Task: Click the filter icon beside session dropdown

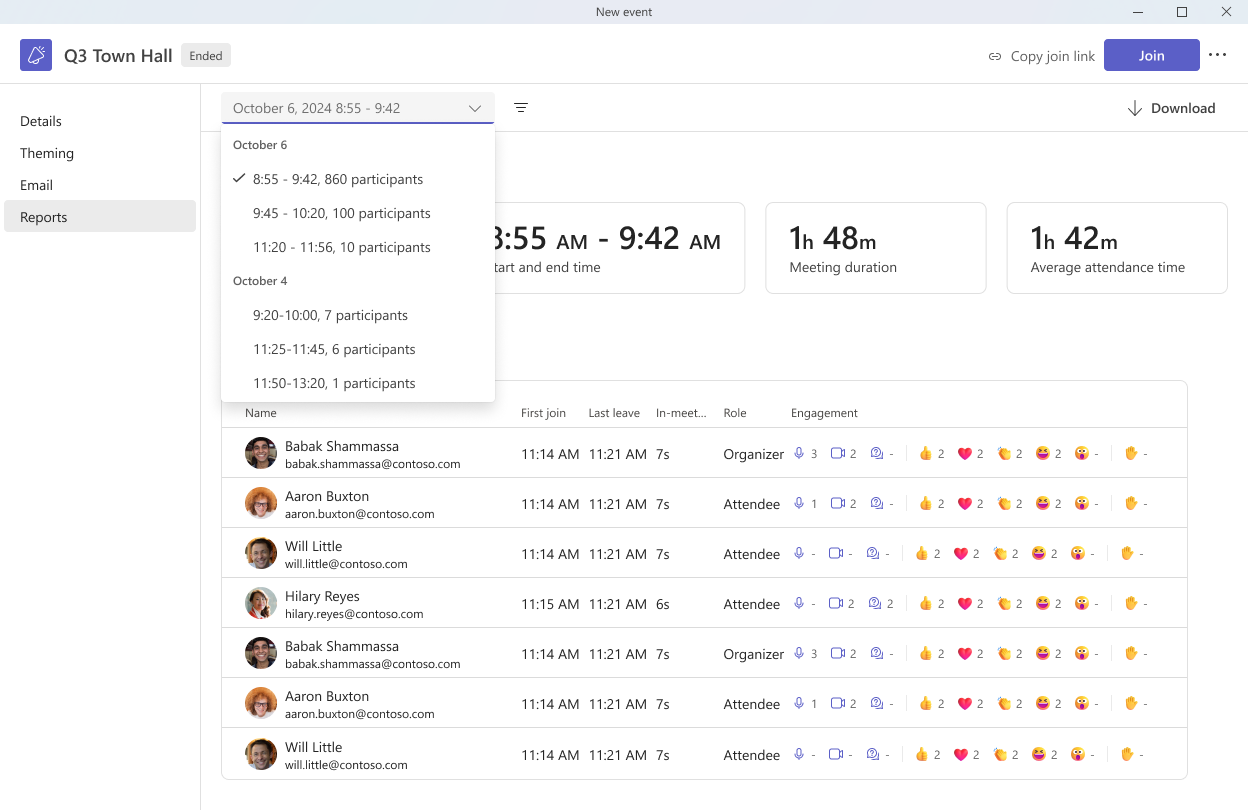Action: coord(521,108)
